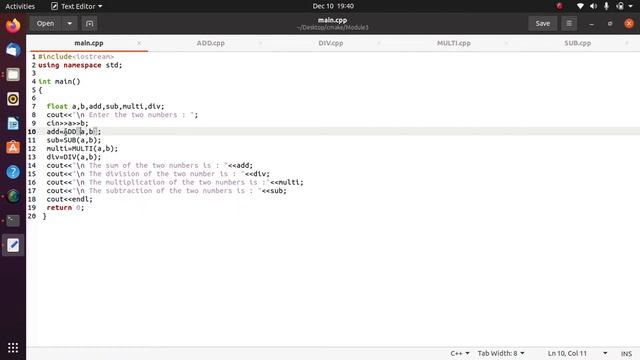
Task: Open the Help icon in the dock
Action: point(13,172)
